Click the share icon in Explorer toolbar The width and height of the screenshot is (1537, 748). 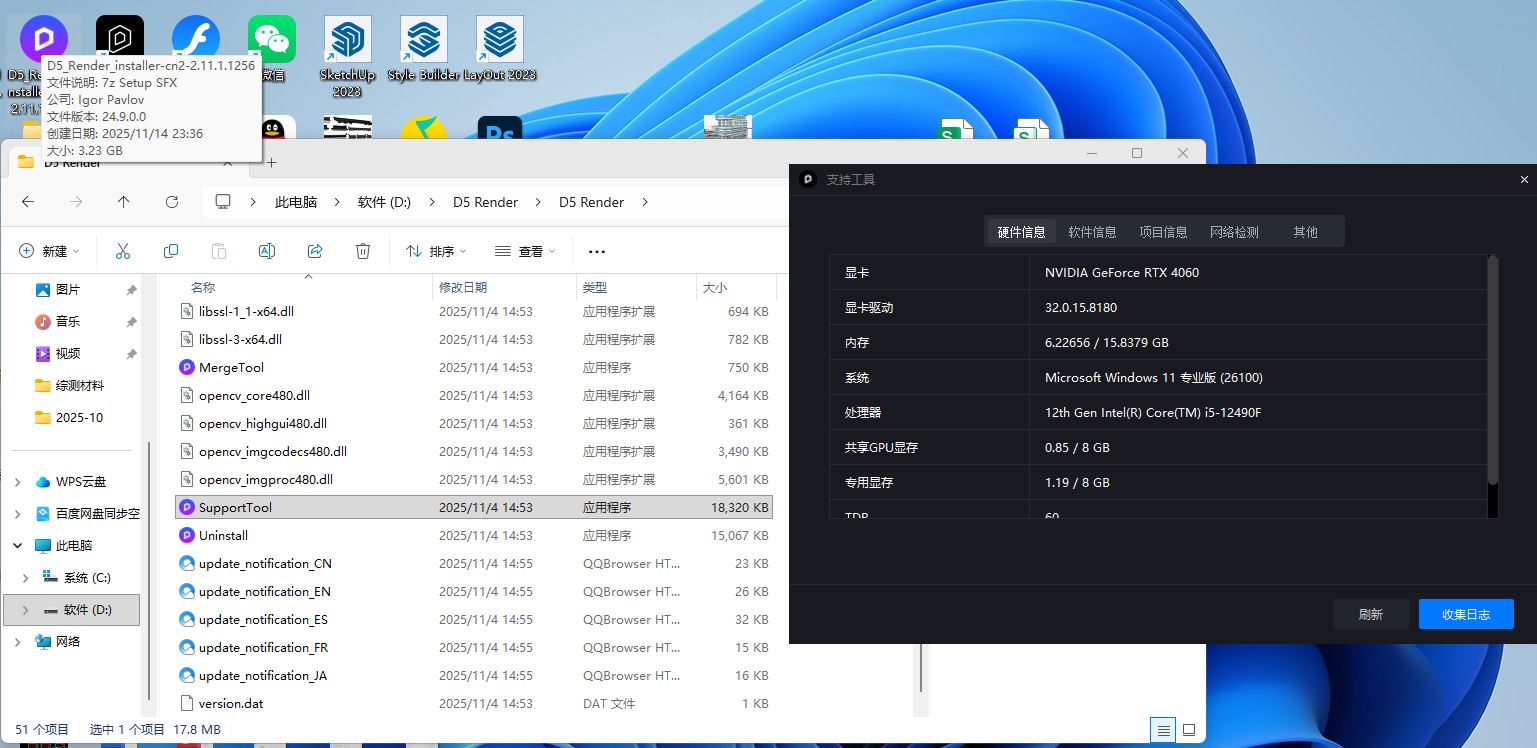click(x=315, y=251)
